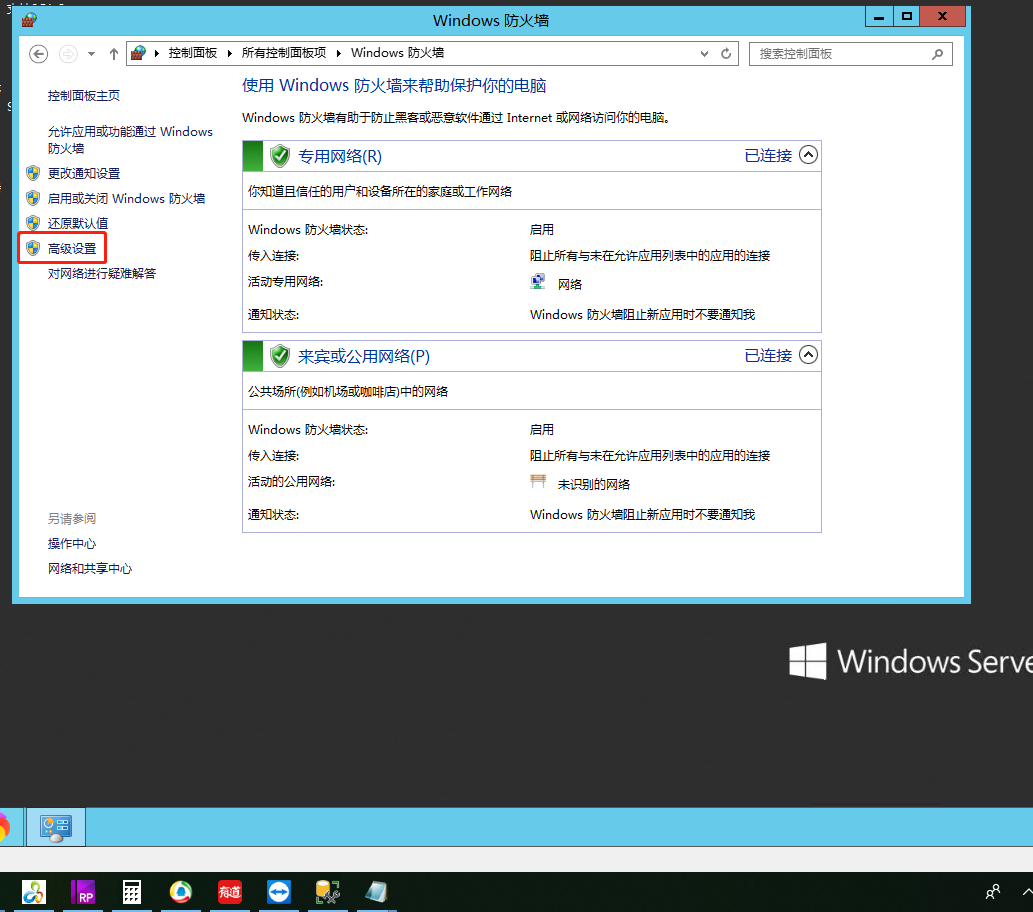Click shield icon beside 还原默认值
The height and width of the screenshot is (912, 1033).
(33, 223)
